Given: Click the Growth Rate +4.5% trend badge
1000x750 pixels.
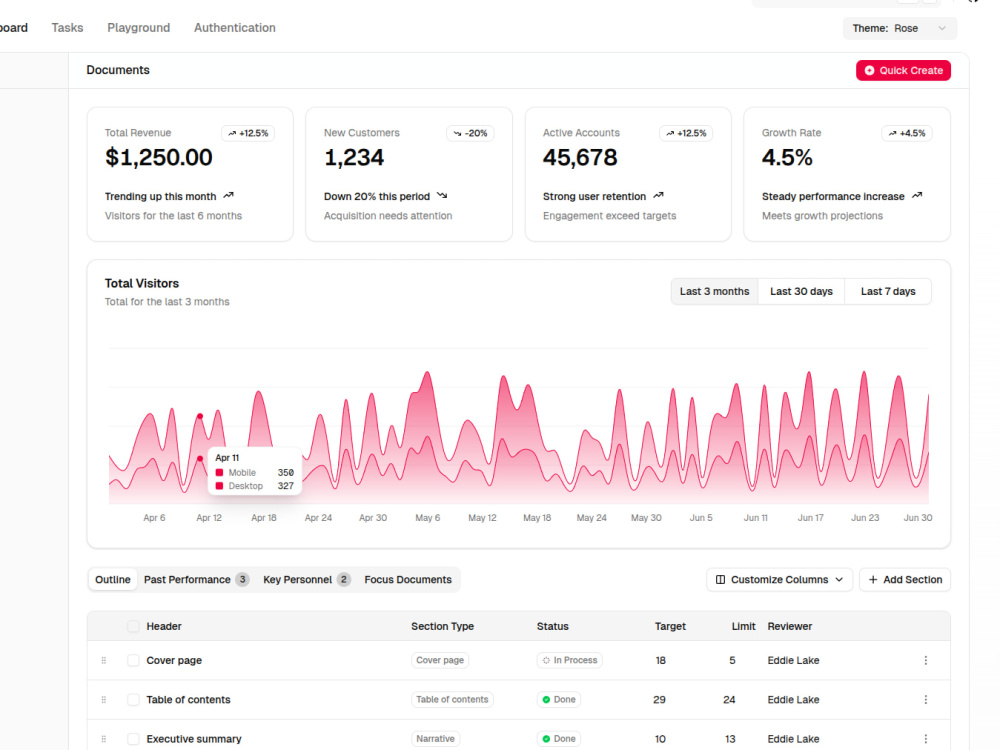Looking at the screenshot, I should pos(907,133).
